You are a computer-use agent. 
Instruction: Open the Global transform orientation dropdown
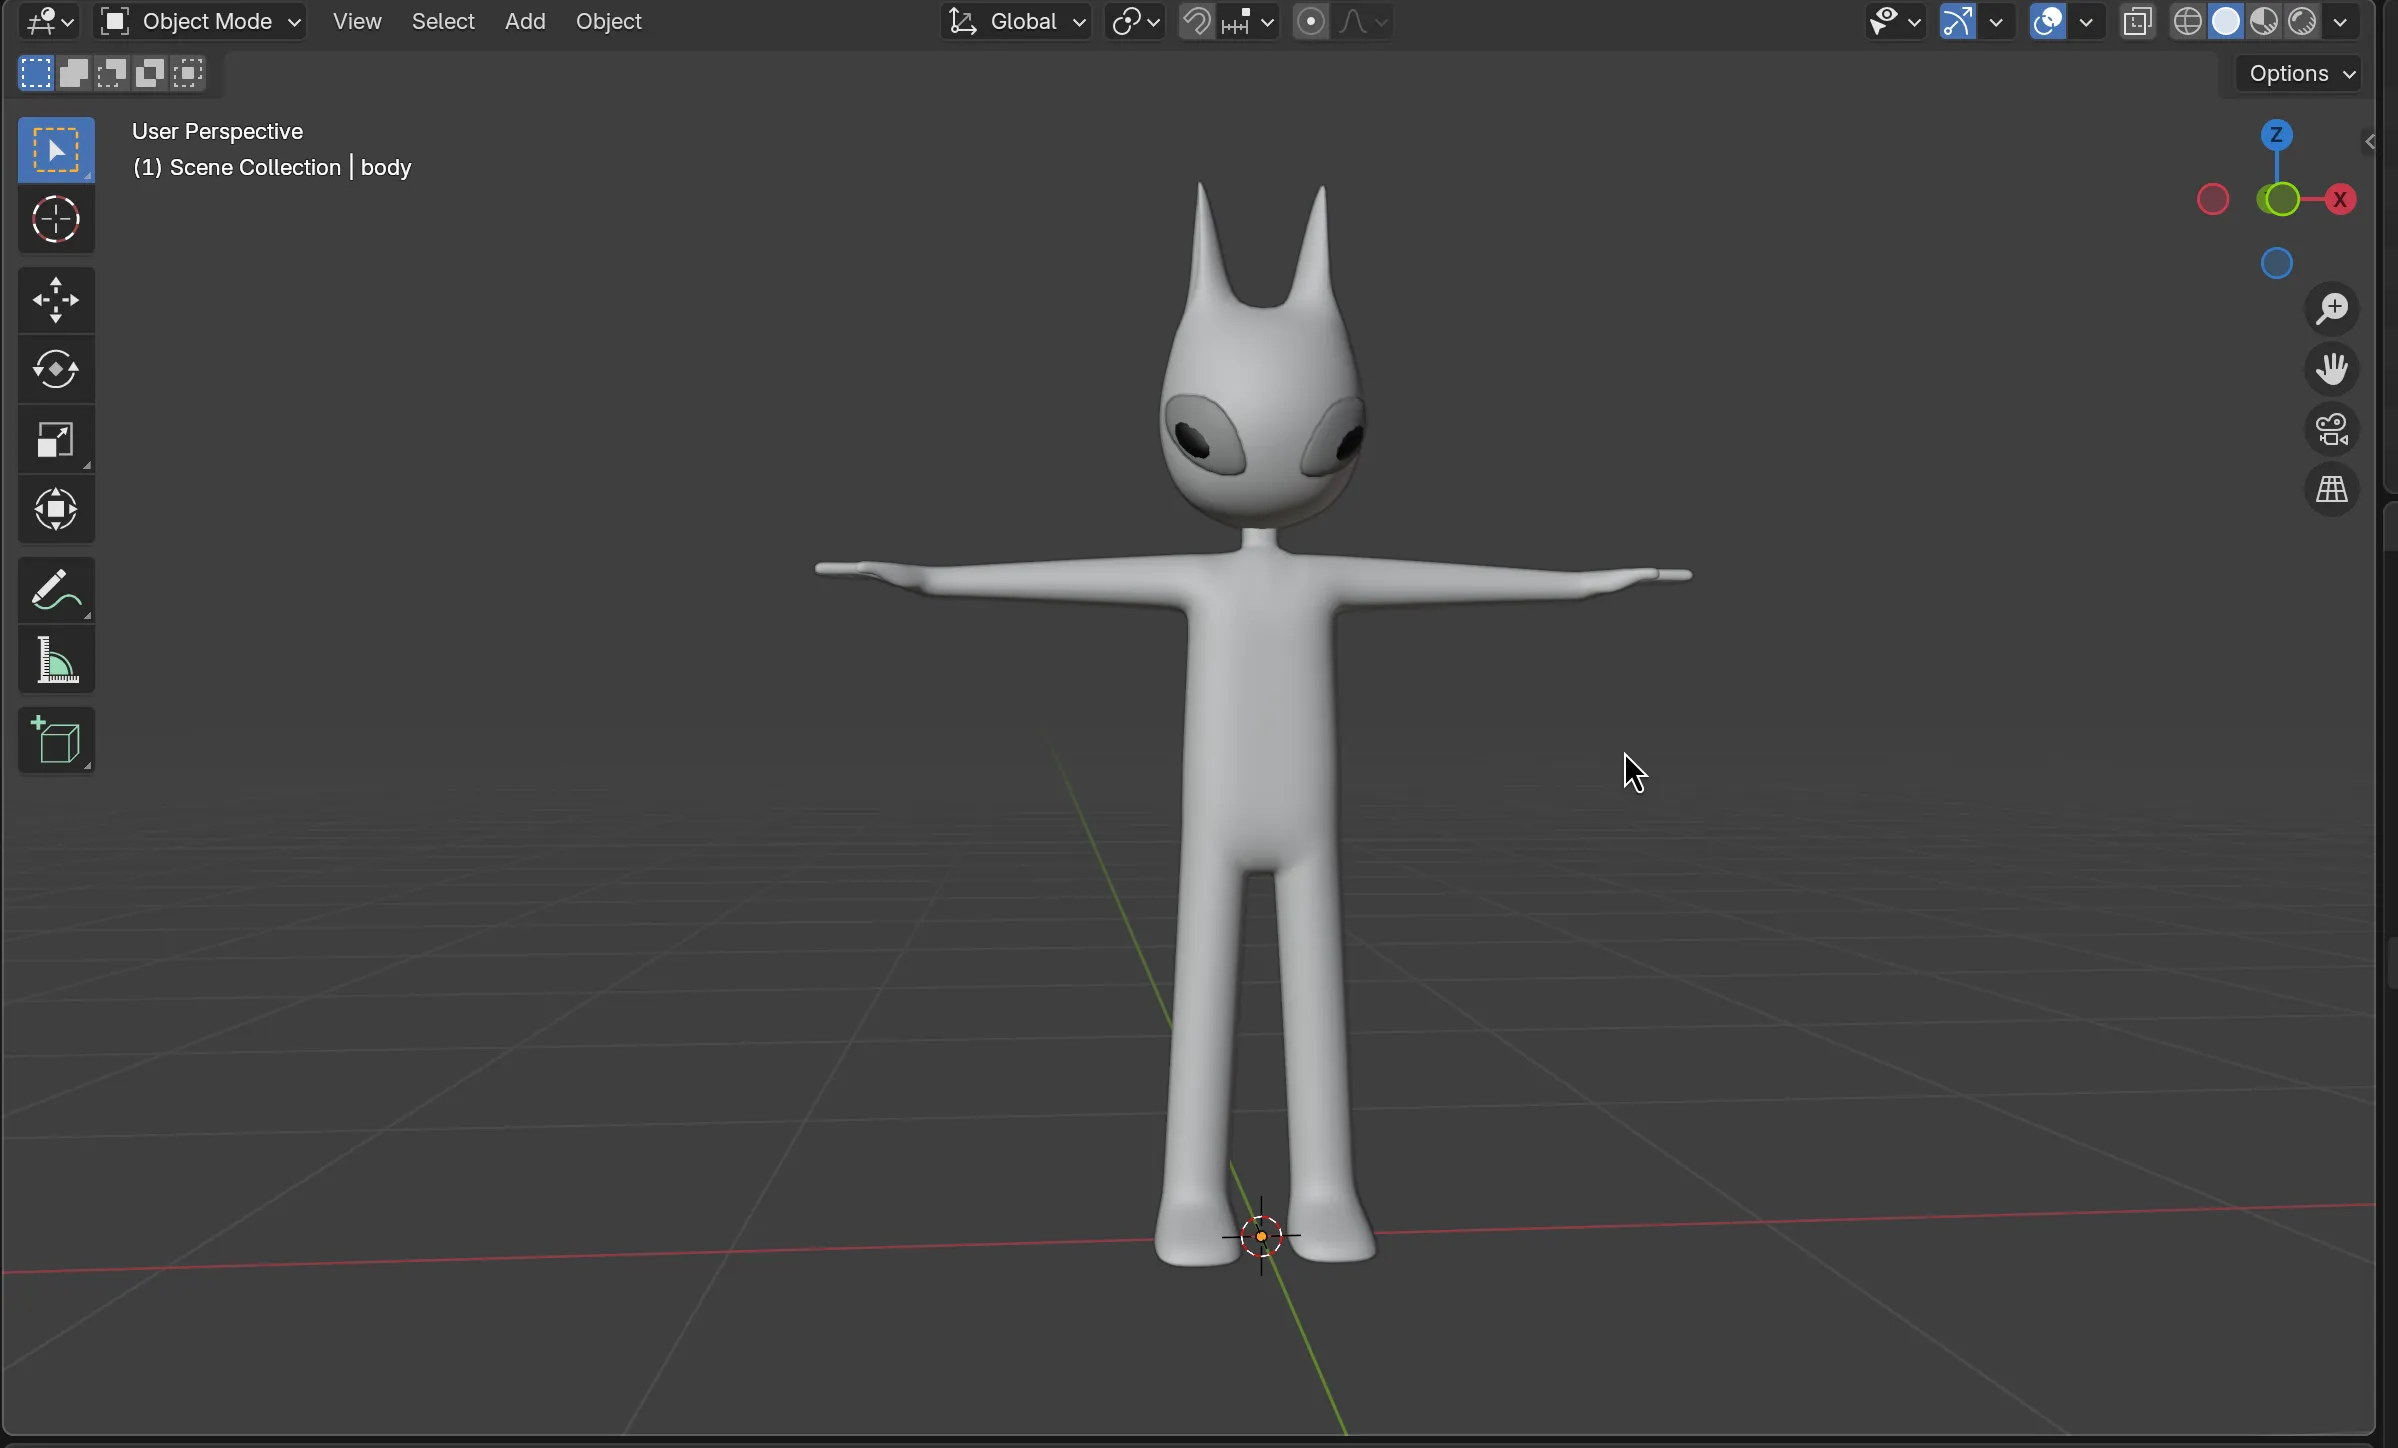[1017, 21]
